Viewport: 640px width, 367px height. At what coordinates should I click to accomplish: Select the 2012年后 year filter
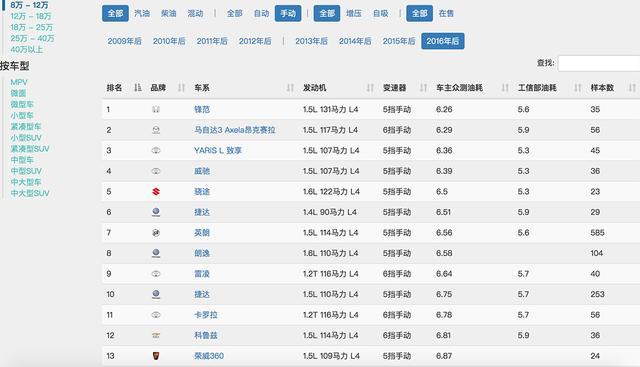point(255,41)
